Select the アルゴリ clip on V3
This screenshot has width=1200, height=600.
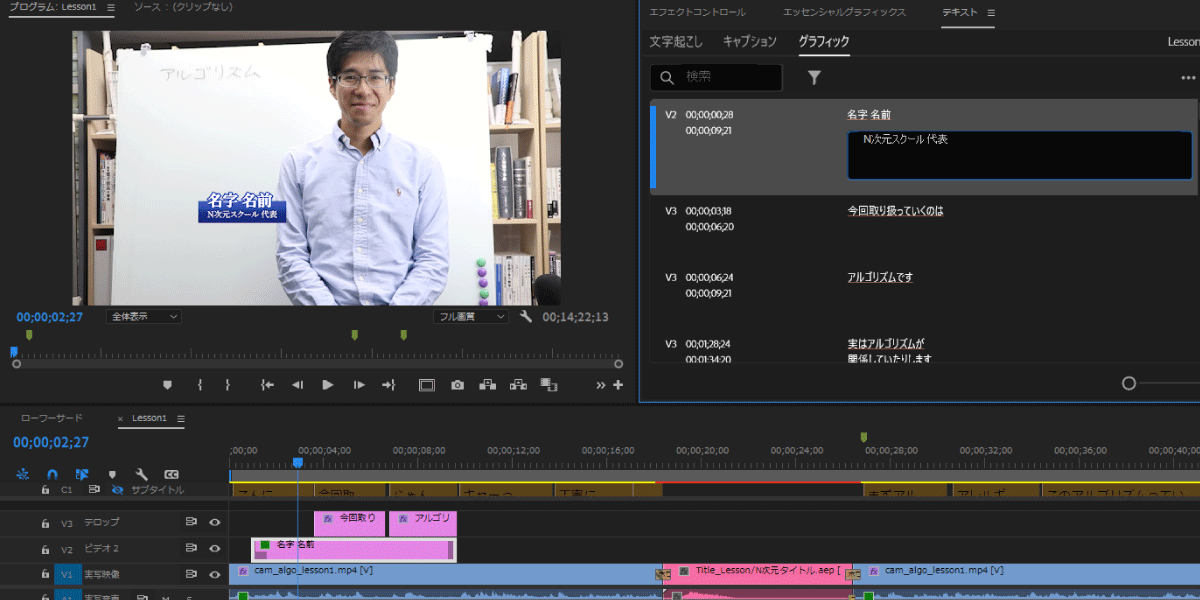point(423,523)
